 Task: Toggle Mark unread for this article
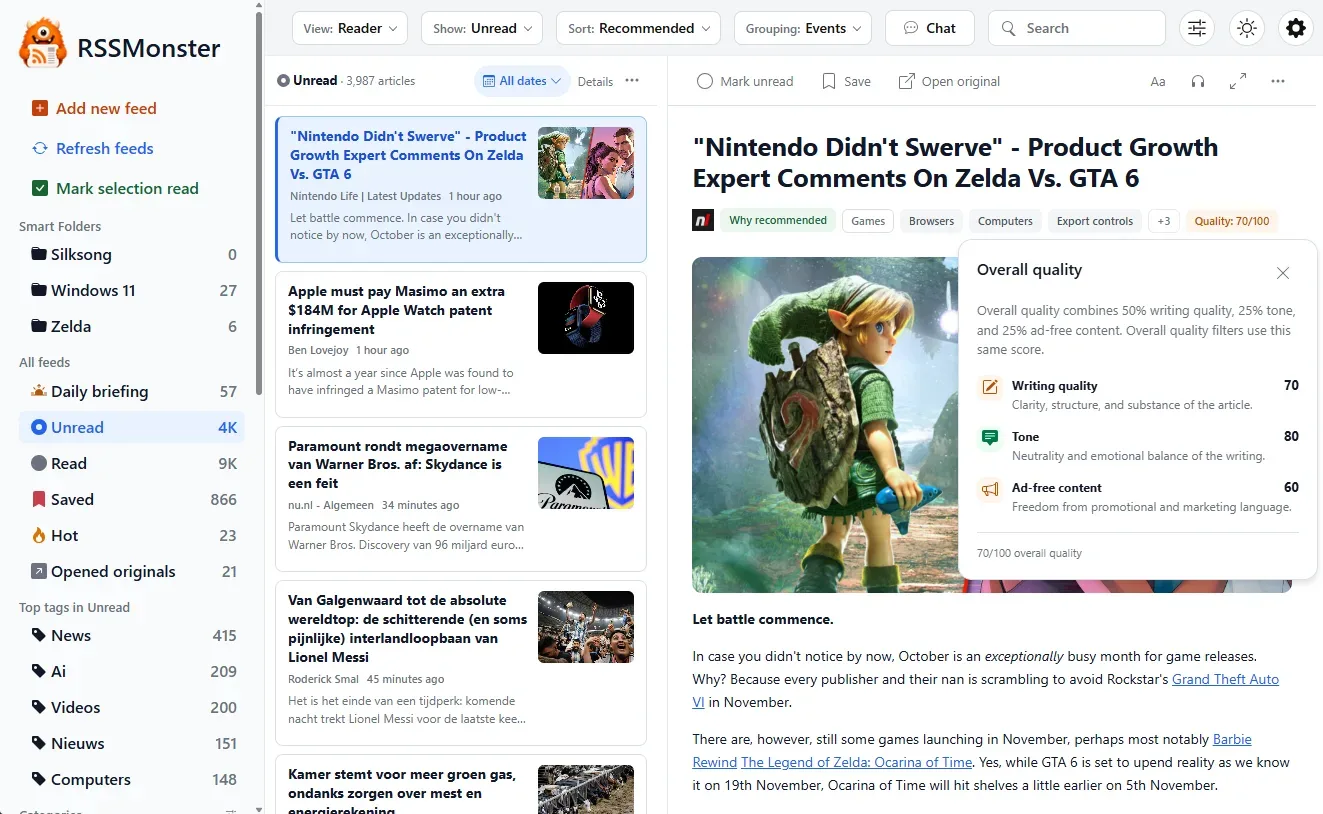pyautogui.click(x=745, y=82)
